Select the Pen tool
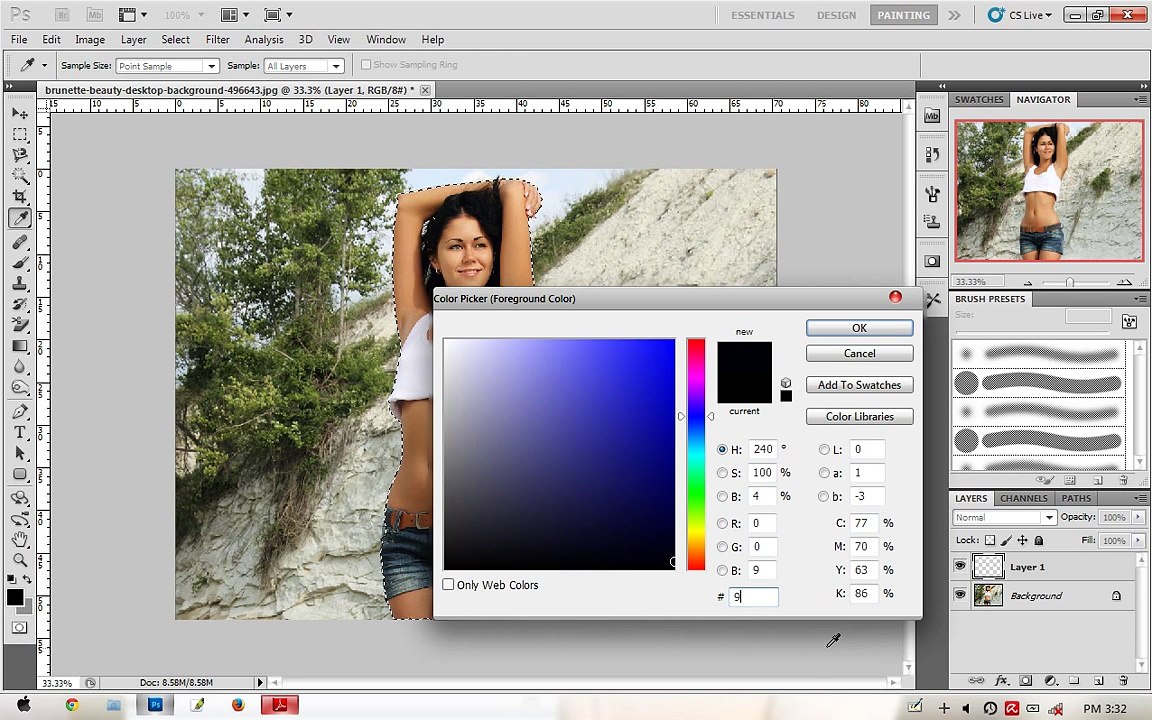 coord(20,411)
